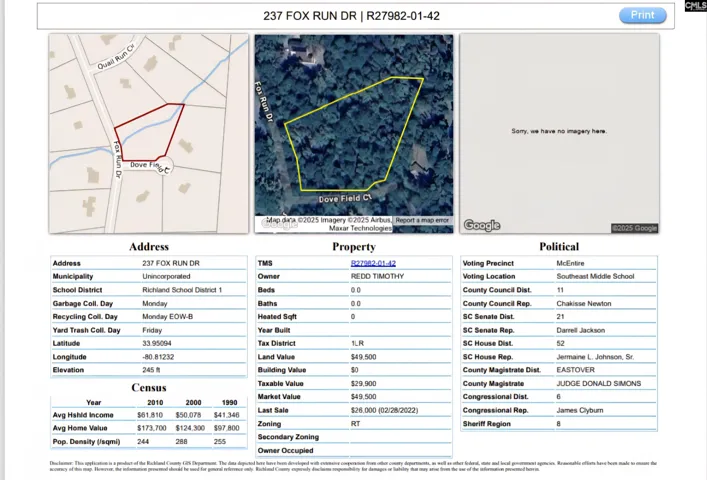Click the Secondary Zoning label
This screenshot has height=480, width=707.
pos(288,437)
